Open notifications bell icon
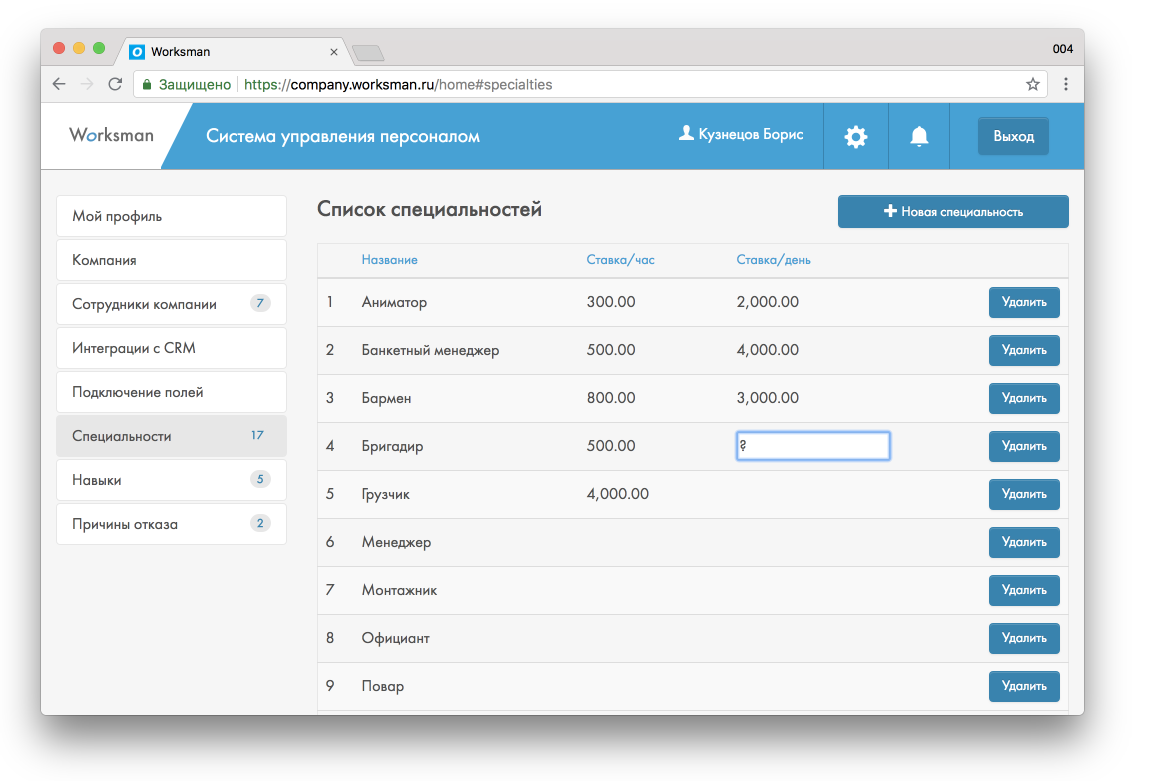The height and width of the screenshot is (781, 1150). pos(918,136)
